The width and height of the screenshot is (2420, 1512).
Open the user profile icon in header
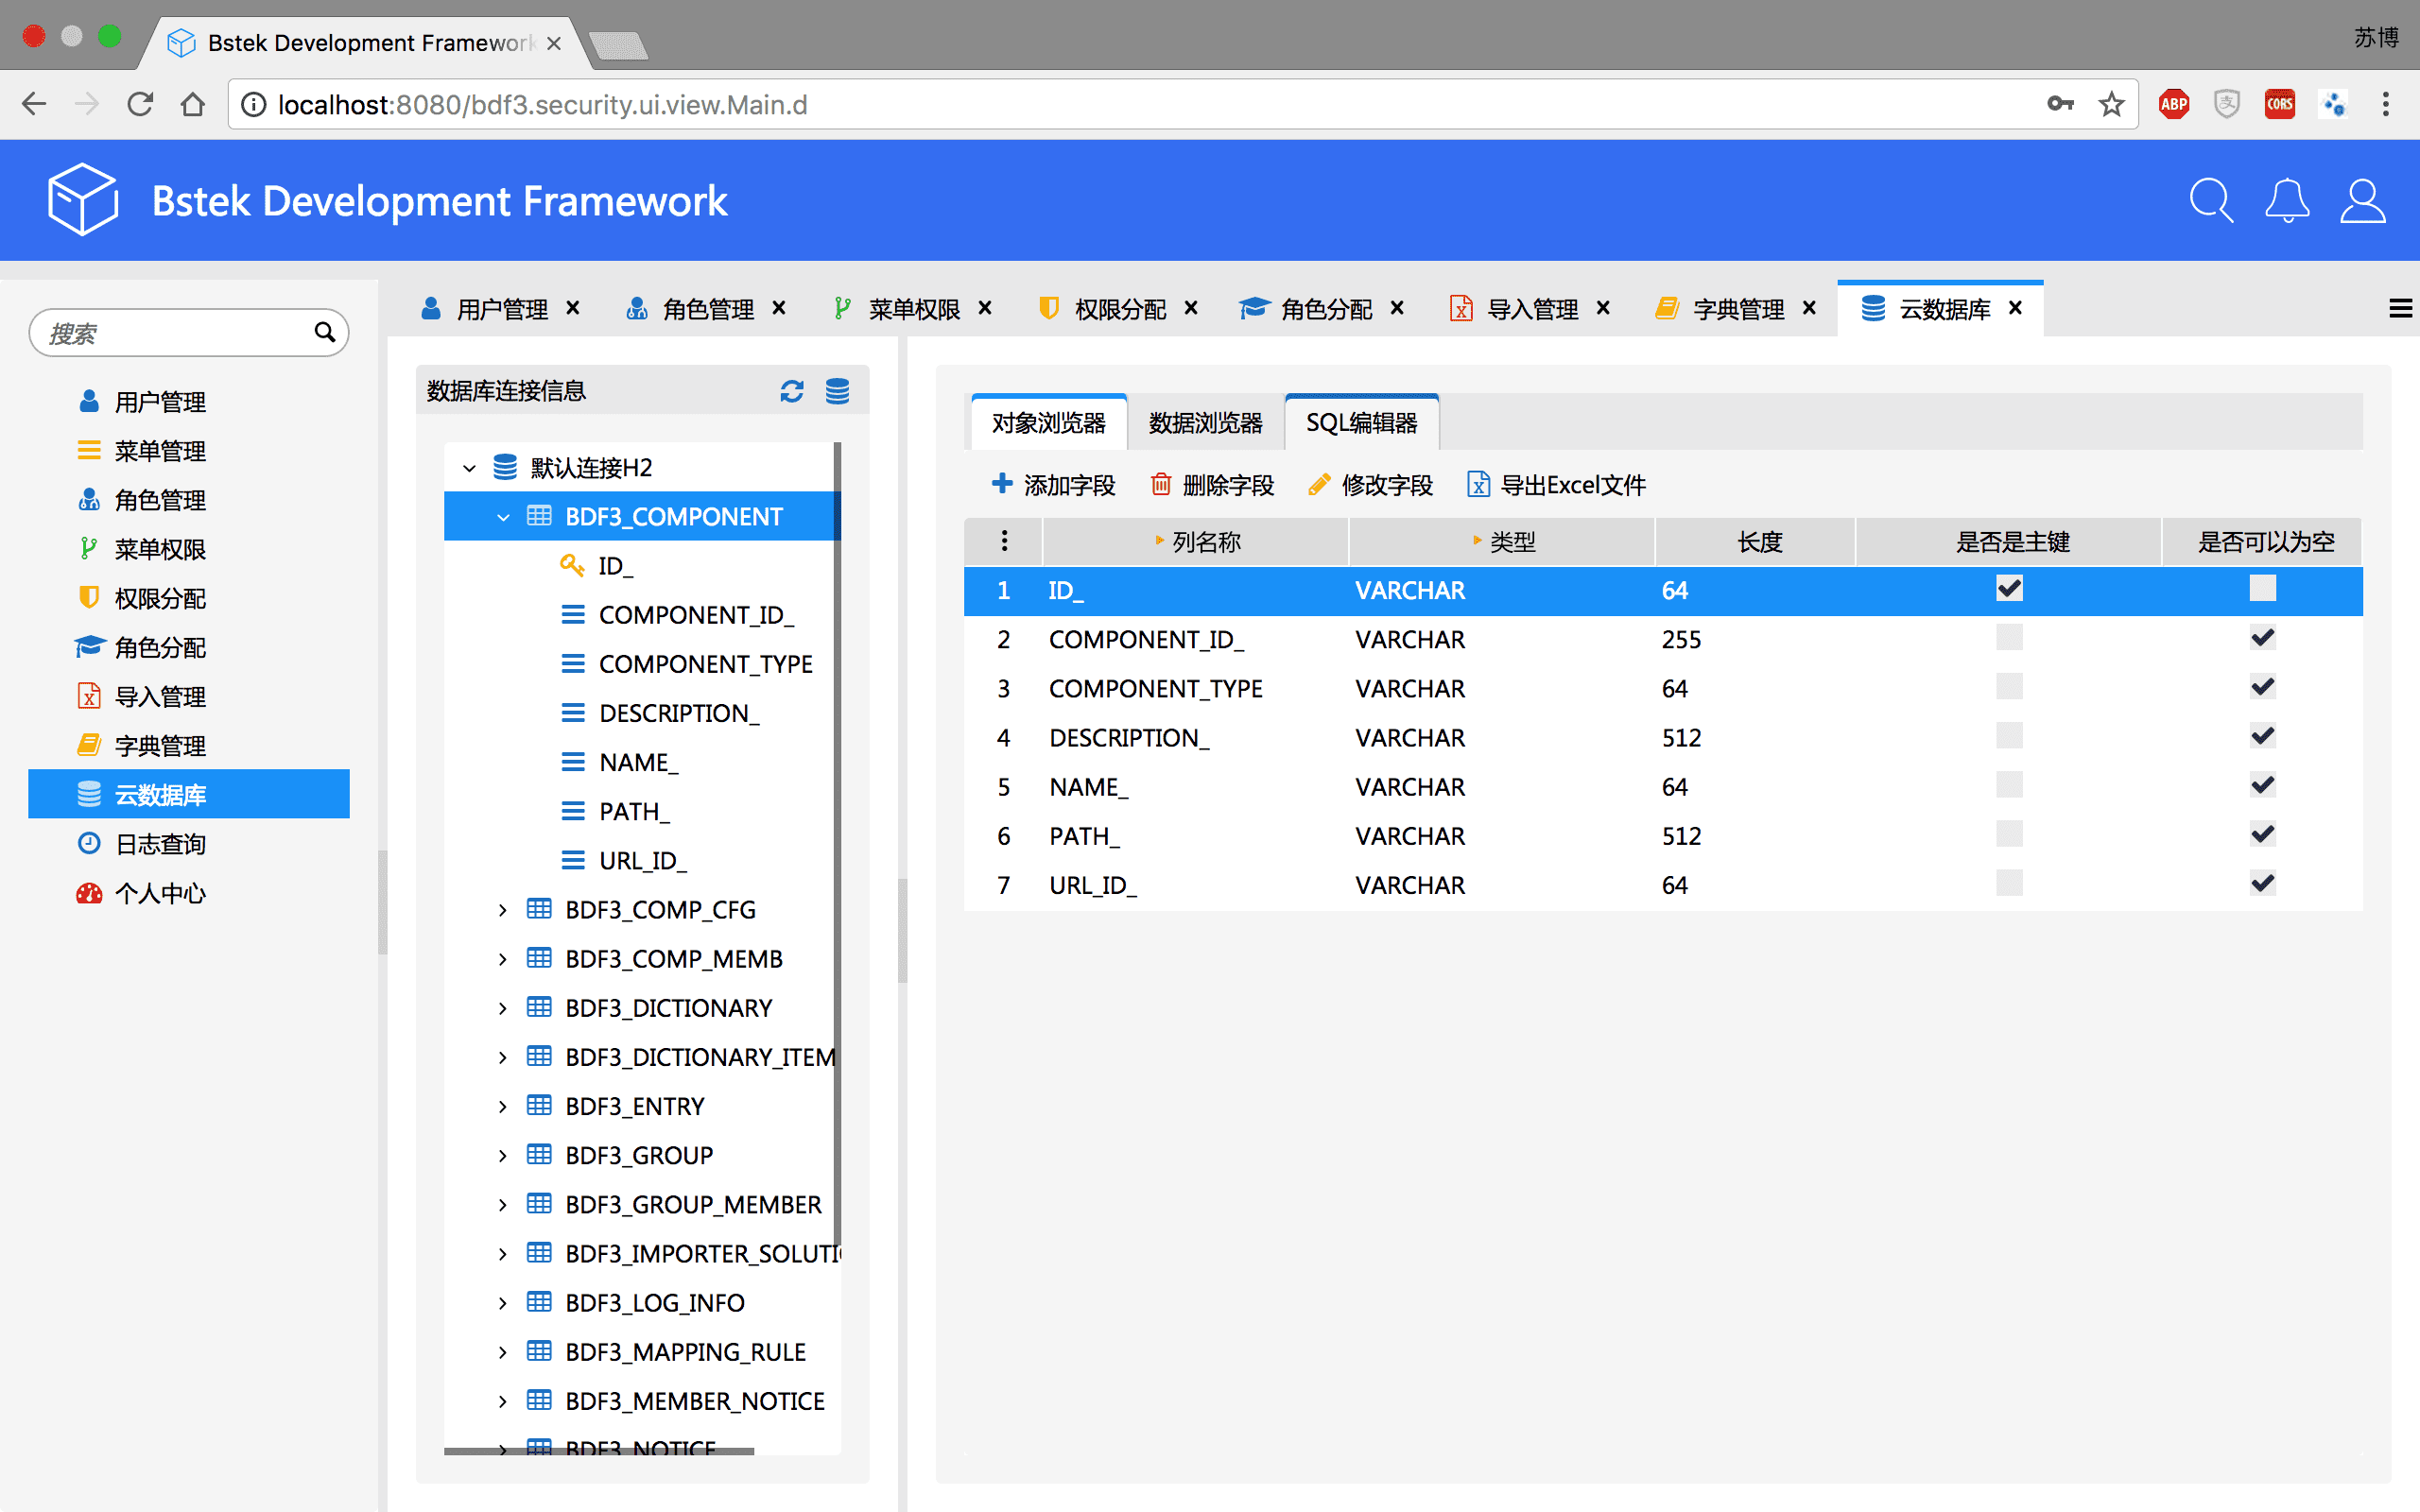point(2362,201)
